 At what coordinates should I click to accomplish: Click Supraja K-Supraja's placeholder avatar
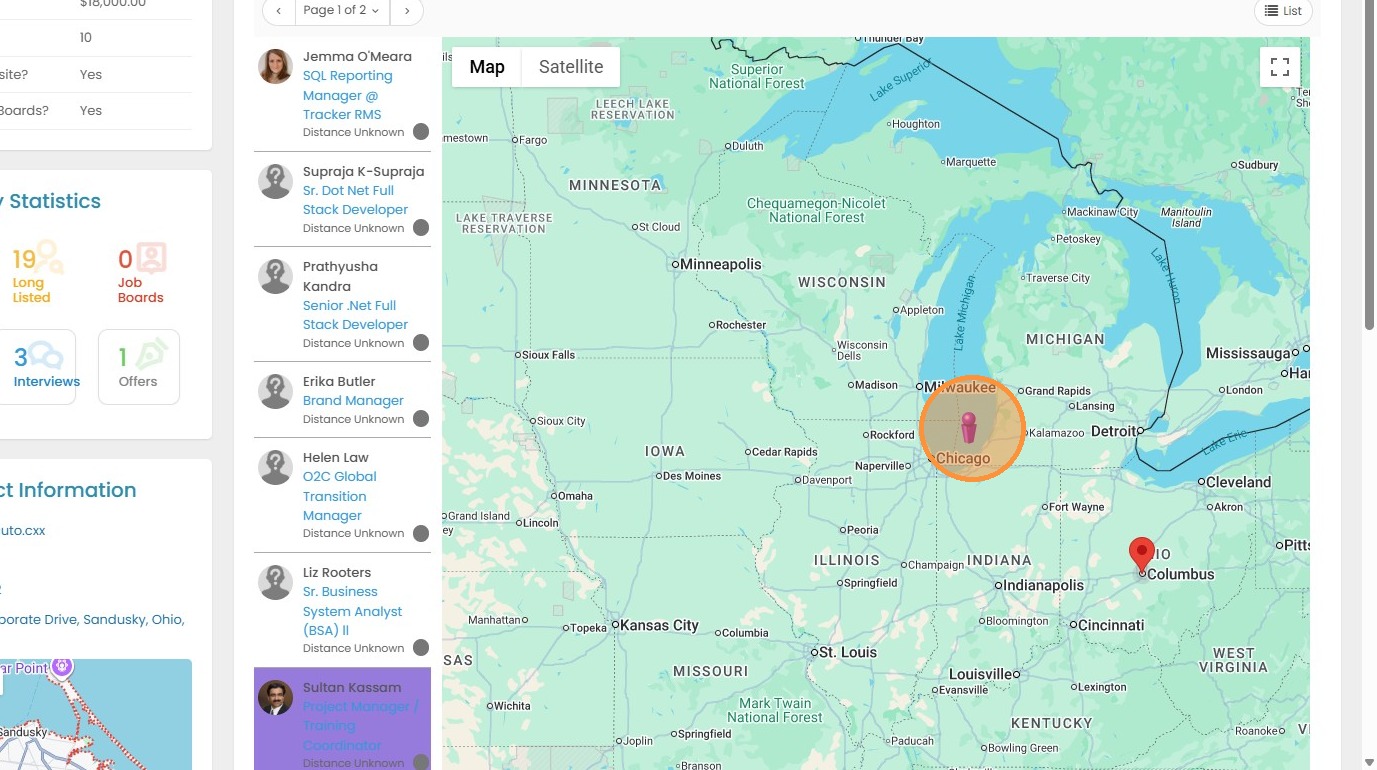click(x=275, y=182)
